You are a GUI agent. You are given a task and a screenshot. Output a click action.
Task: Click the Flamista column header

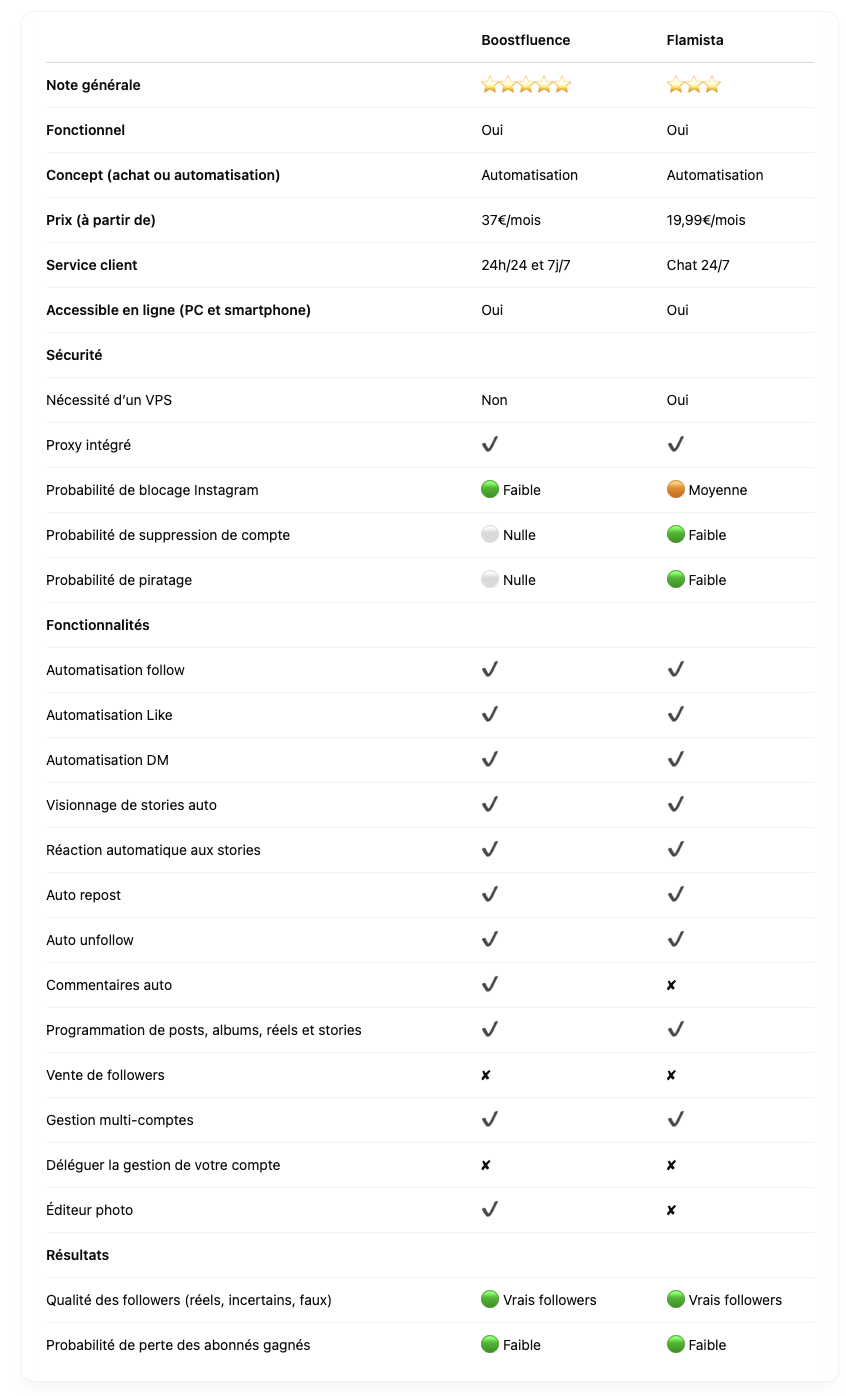[695, 40]
